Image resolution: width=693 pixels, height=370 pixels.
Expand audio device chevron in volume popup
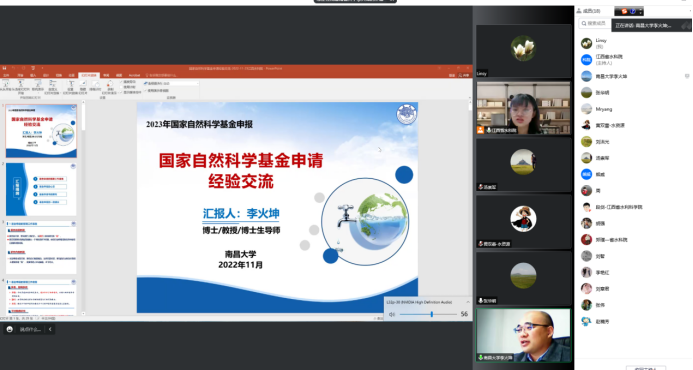(x=468, y=302)
